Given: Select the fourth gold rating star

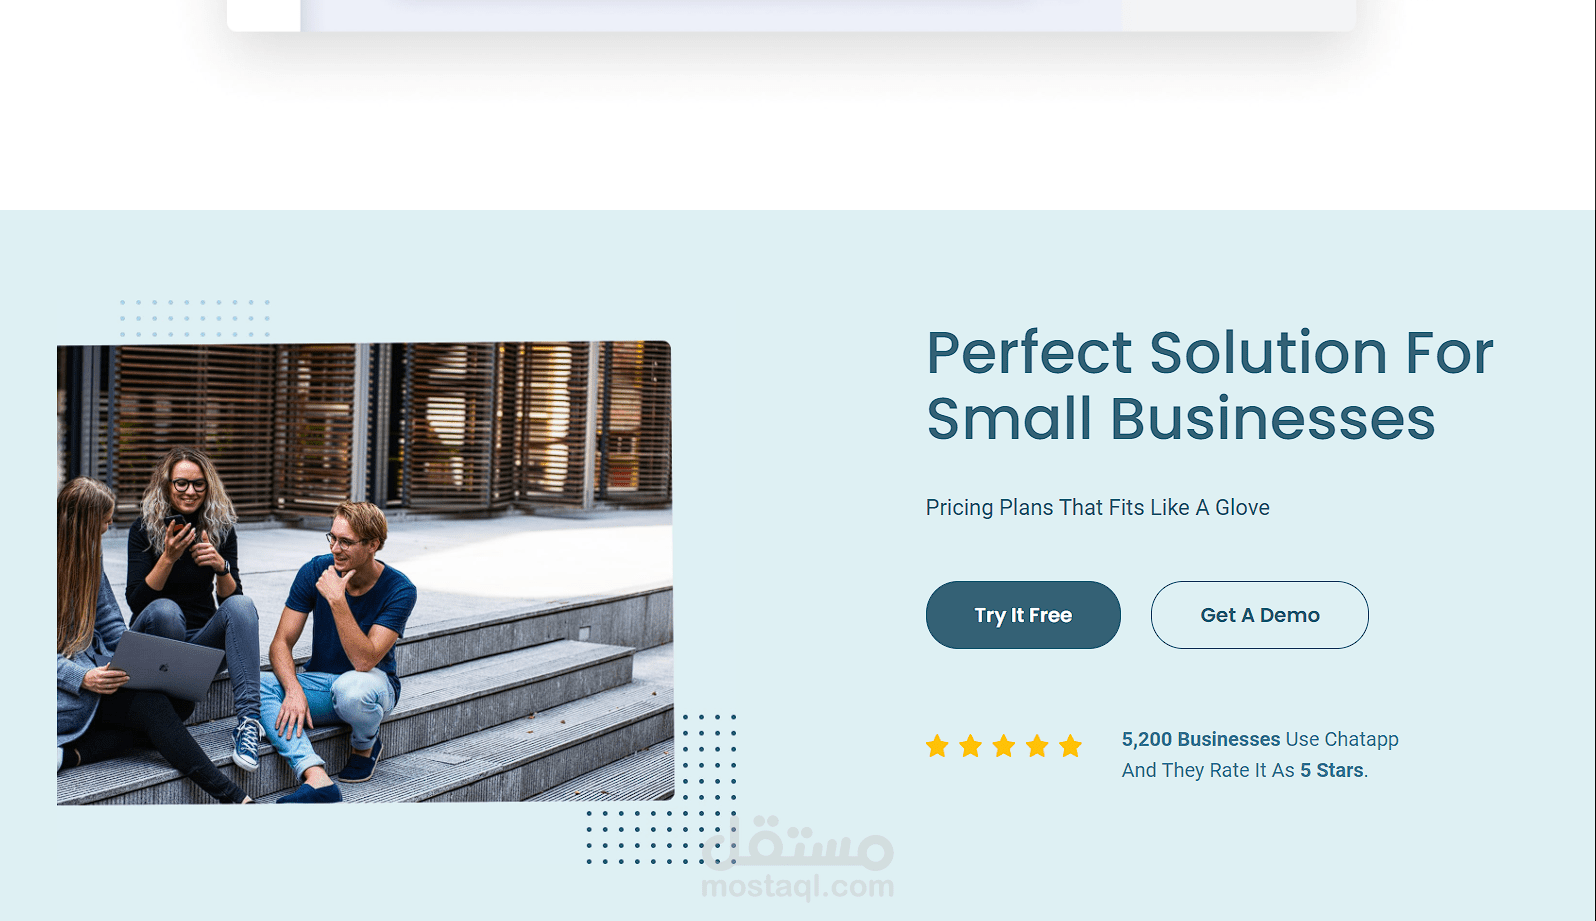Looking at the screenshot, I should [x=1037, y=746].
